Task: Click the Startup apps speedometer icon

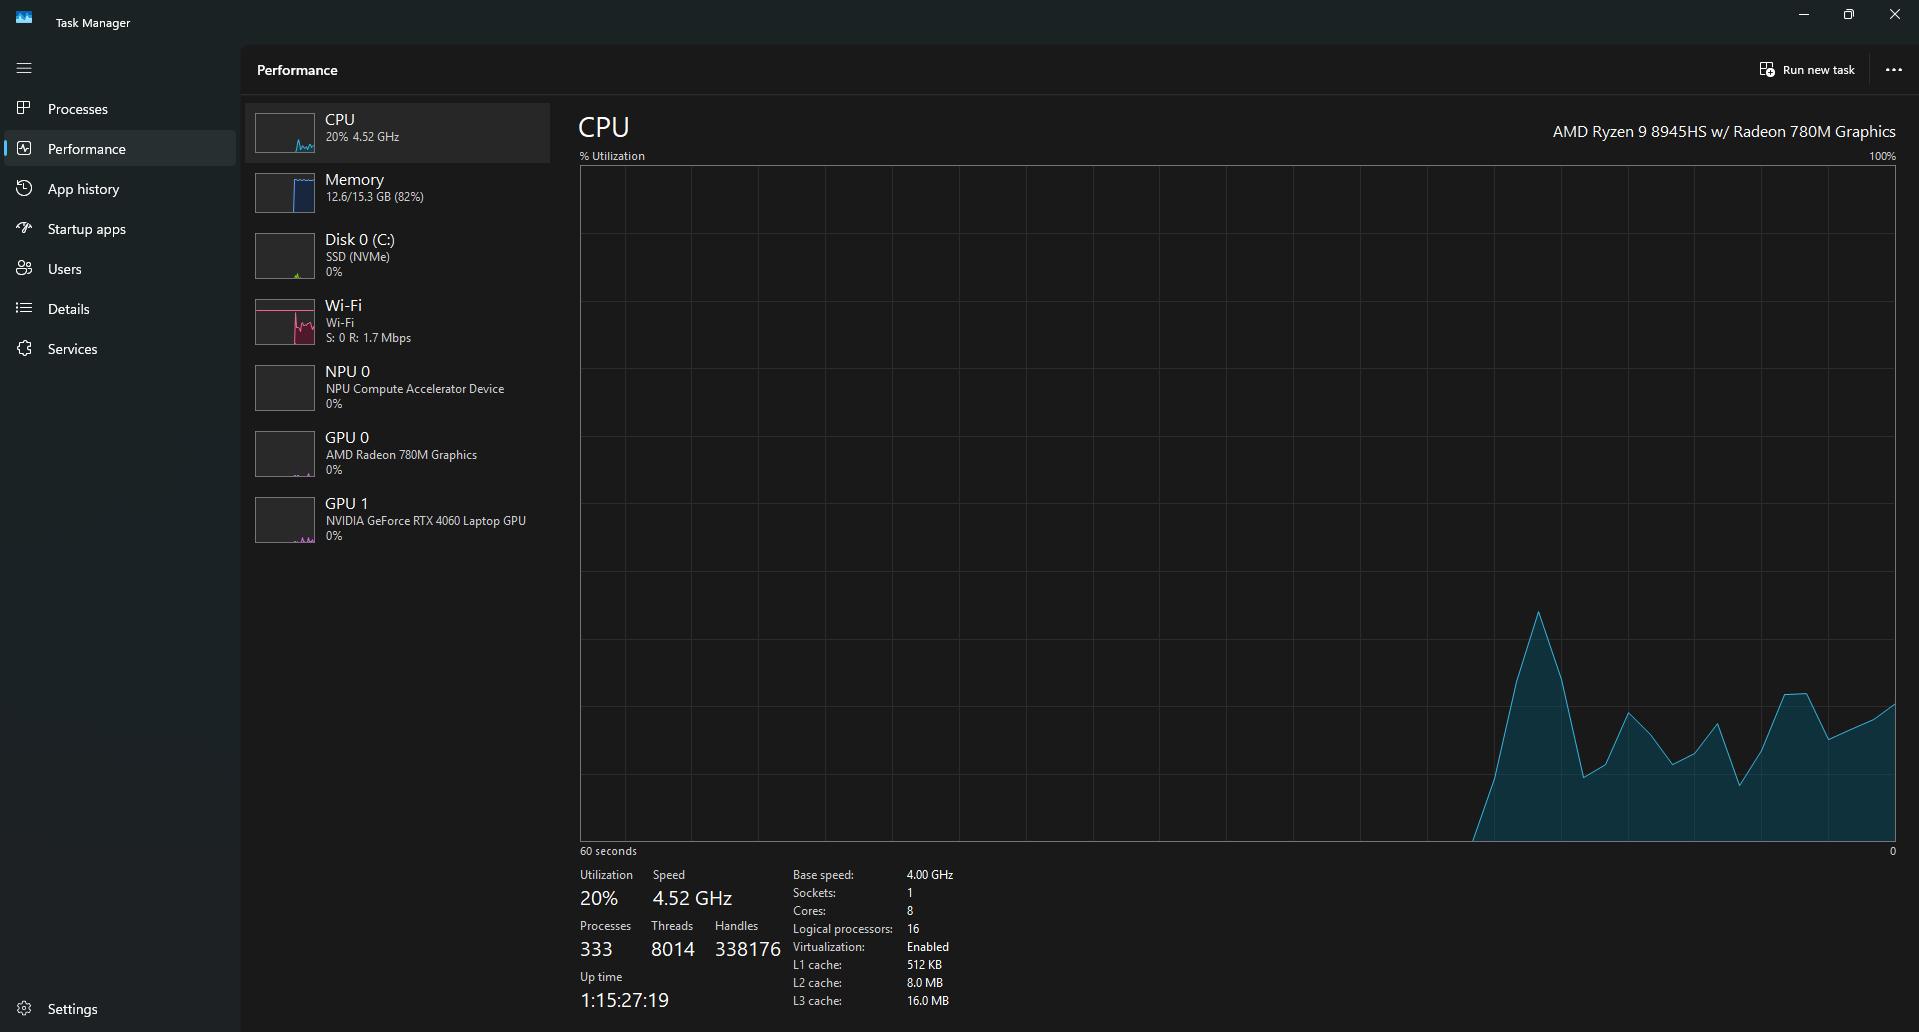Action: [x=24, y=228]
